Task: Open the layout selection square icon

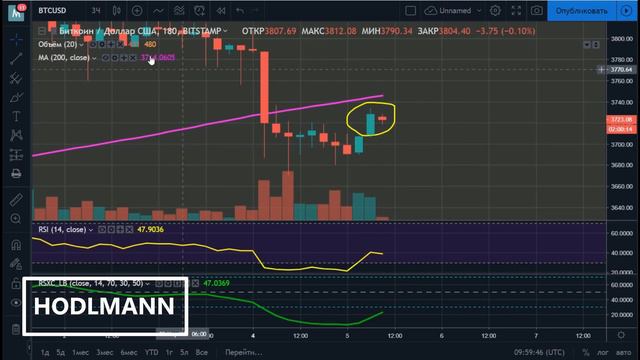Action: click(411, 11)
